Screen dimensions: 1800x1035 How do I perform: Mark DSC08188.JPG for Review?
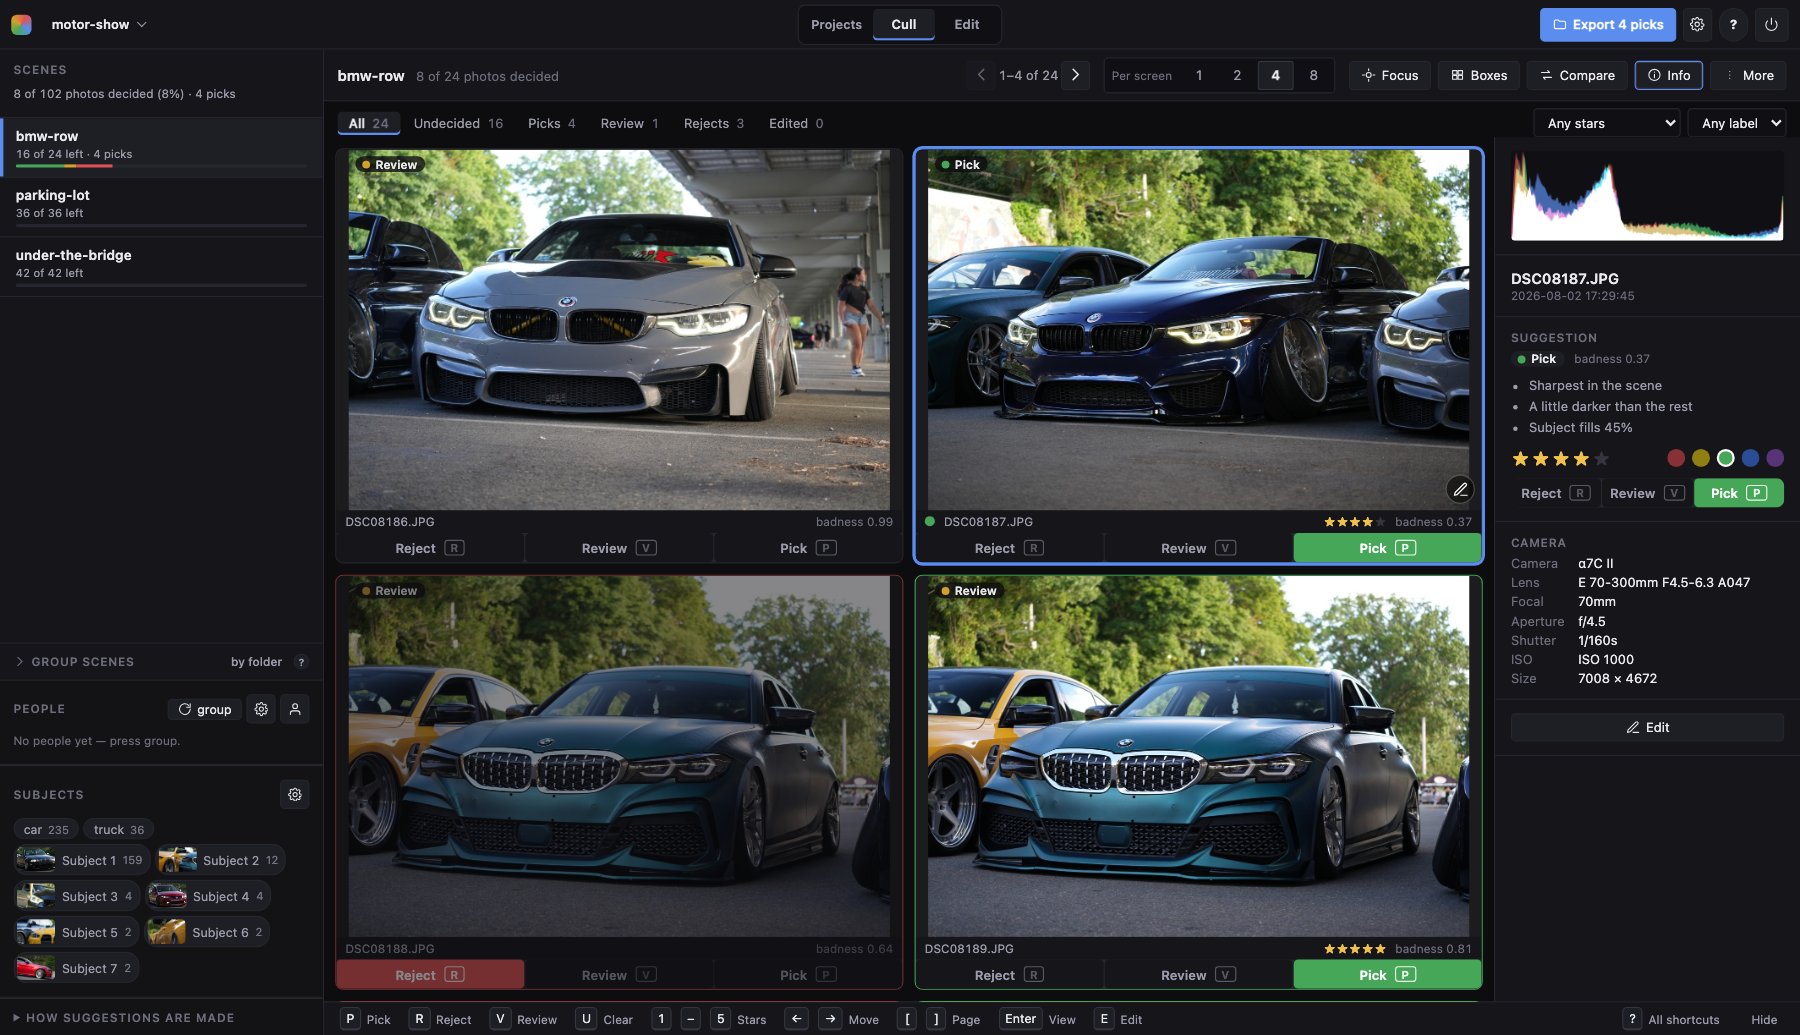[x=618, y=975]
